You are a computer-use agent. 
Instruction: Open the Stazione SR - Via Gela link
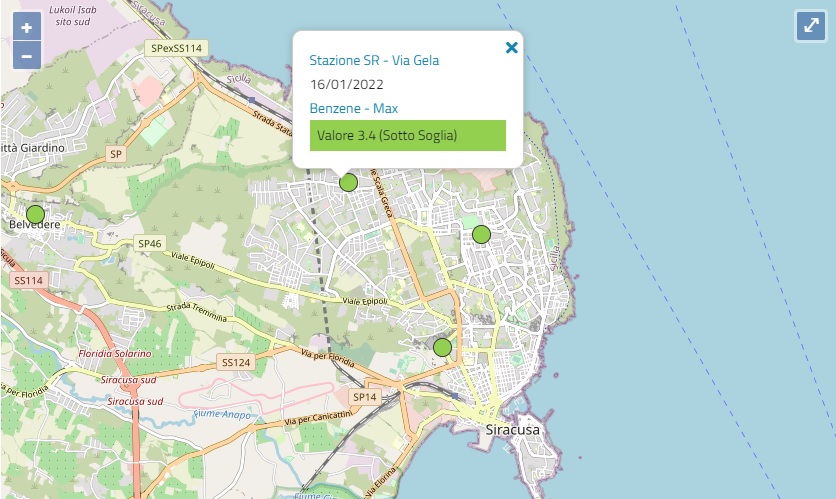click(x=374, y=60)
